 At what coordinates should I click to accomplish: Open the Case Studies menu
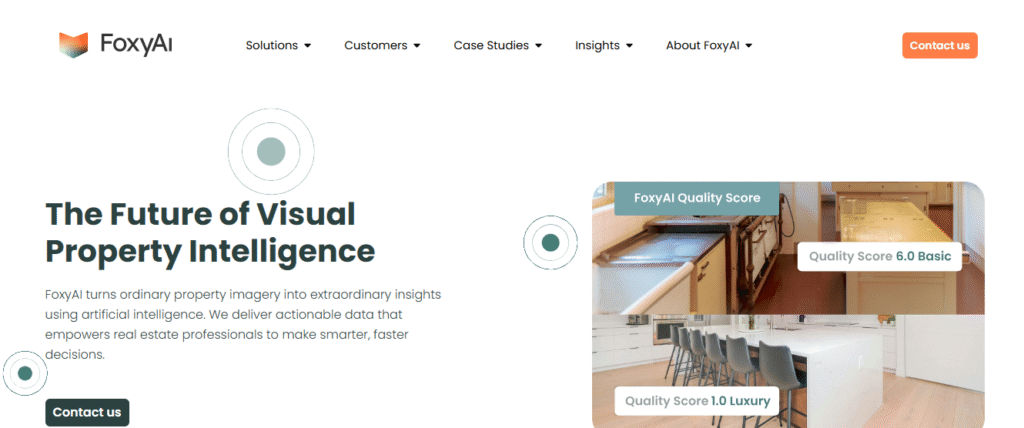[x=491, y=46]
